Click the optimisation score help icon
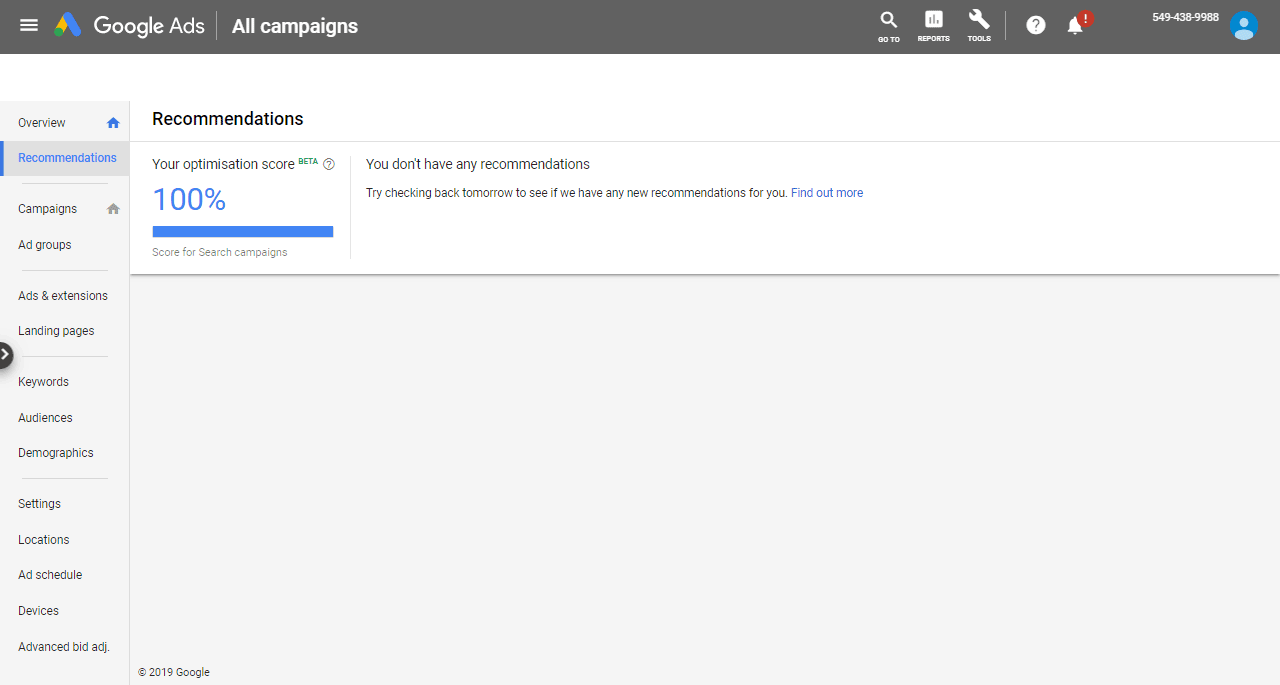The height and width of the screenshot is (685, 1280). pos(329,164)
